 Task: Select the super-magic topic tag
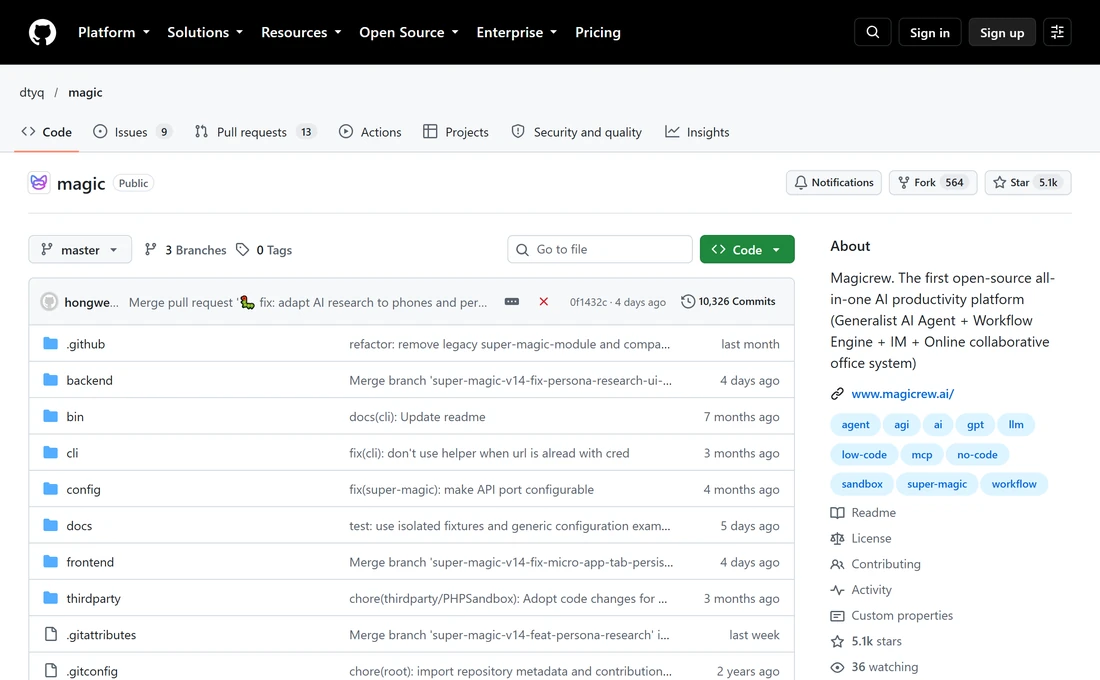click(x=937, y=484)
